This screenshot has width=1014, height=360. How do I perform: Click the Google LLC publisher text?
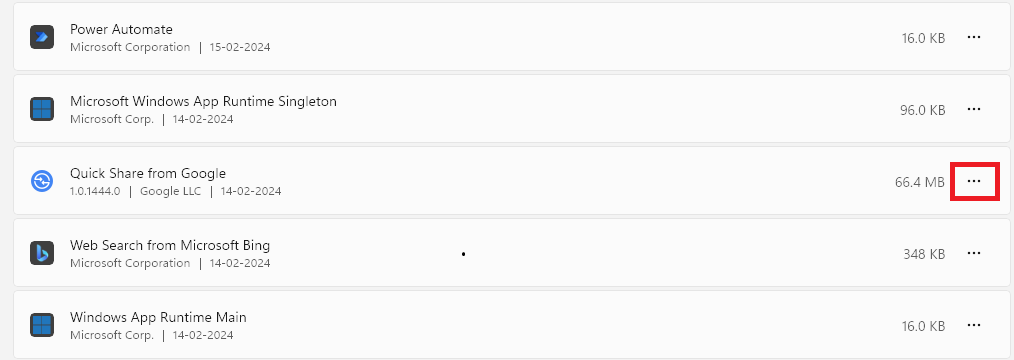tap(170, 191)
